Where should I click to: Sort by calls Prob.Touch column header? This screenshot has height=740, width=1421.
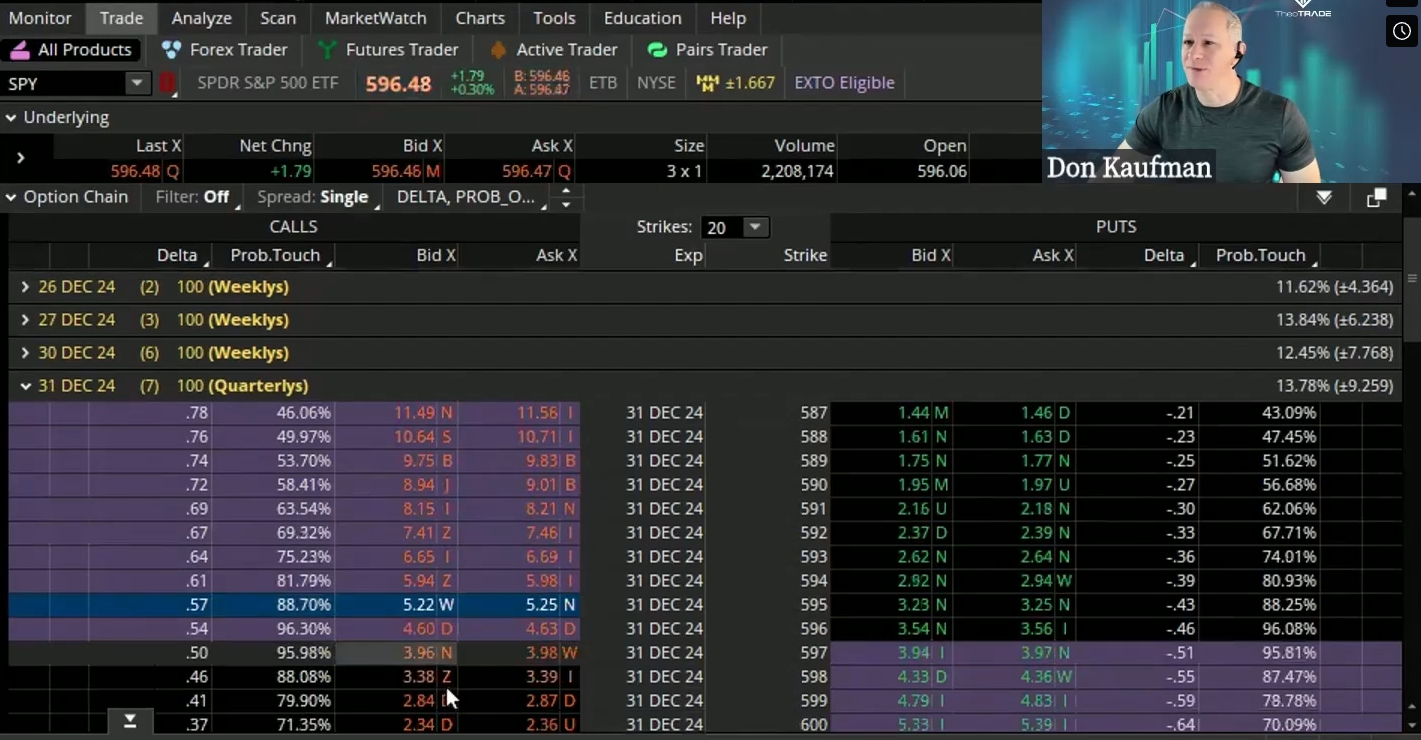(x=275, y=255)
